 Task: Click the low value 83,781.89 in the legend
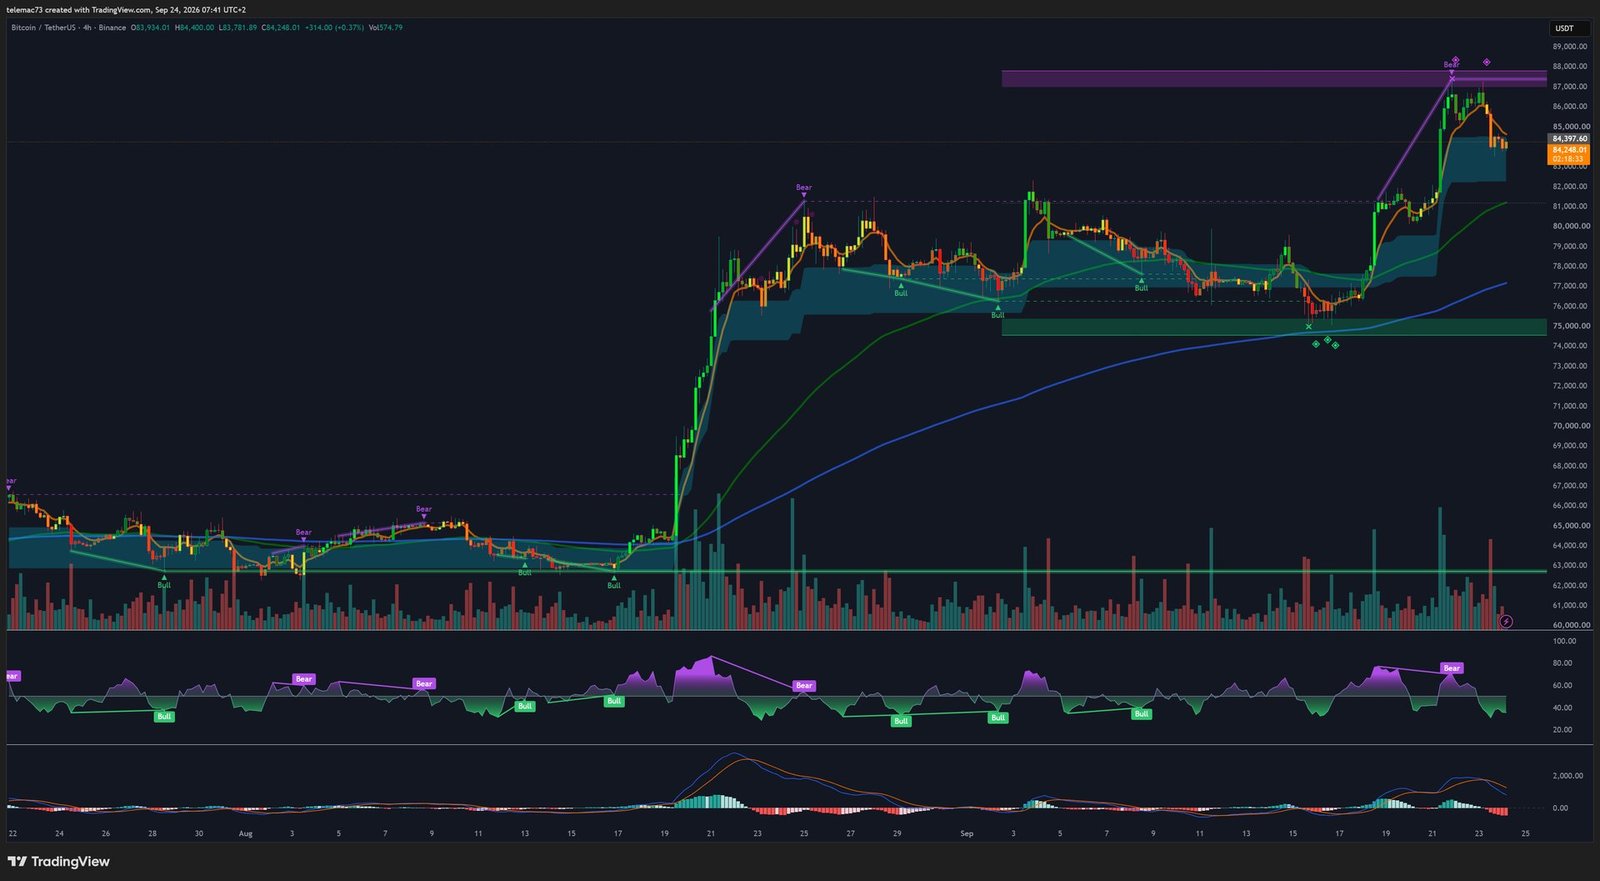click(x=238, y=28)
